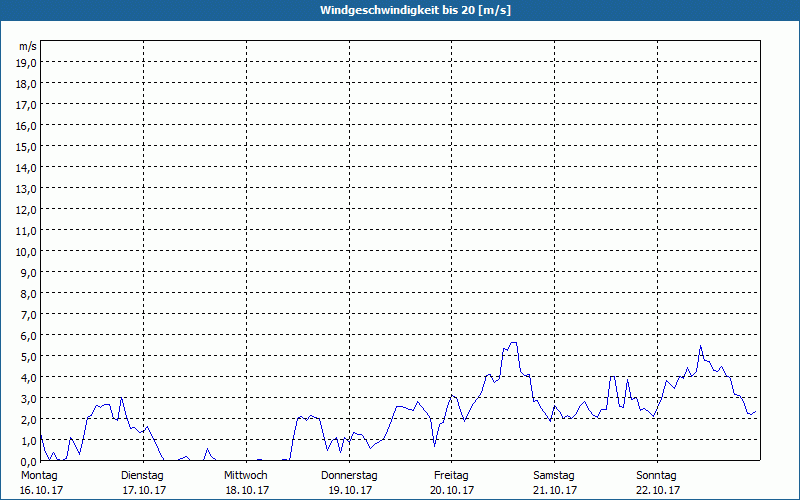Click the date 20.10.17
Viewport: 800px width, 500px height.
(x=452, y=490)
